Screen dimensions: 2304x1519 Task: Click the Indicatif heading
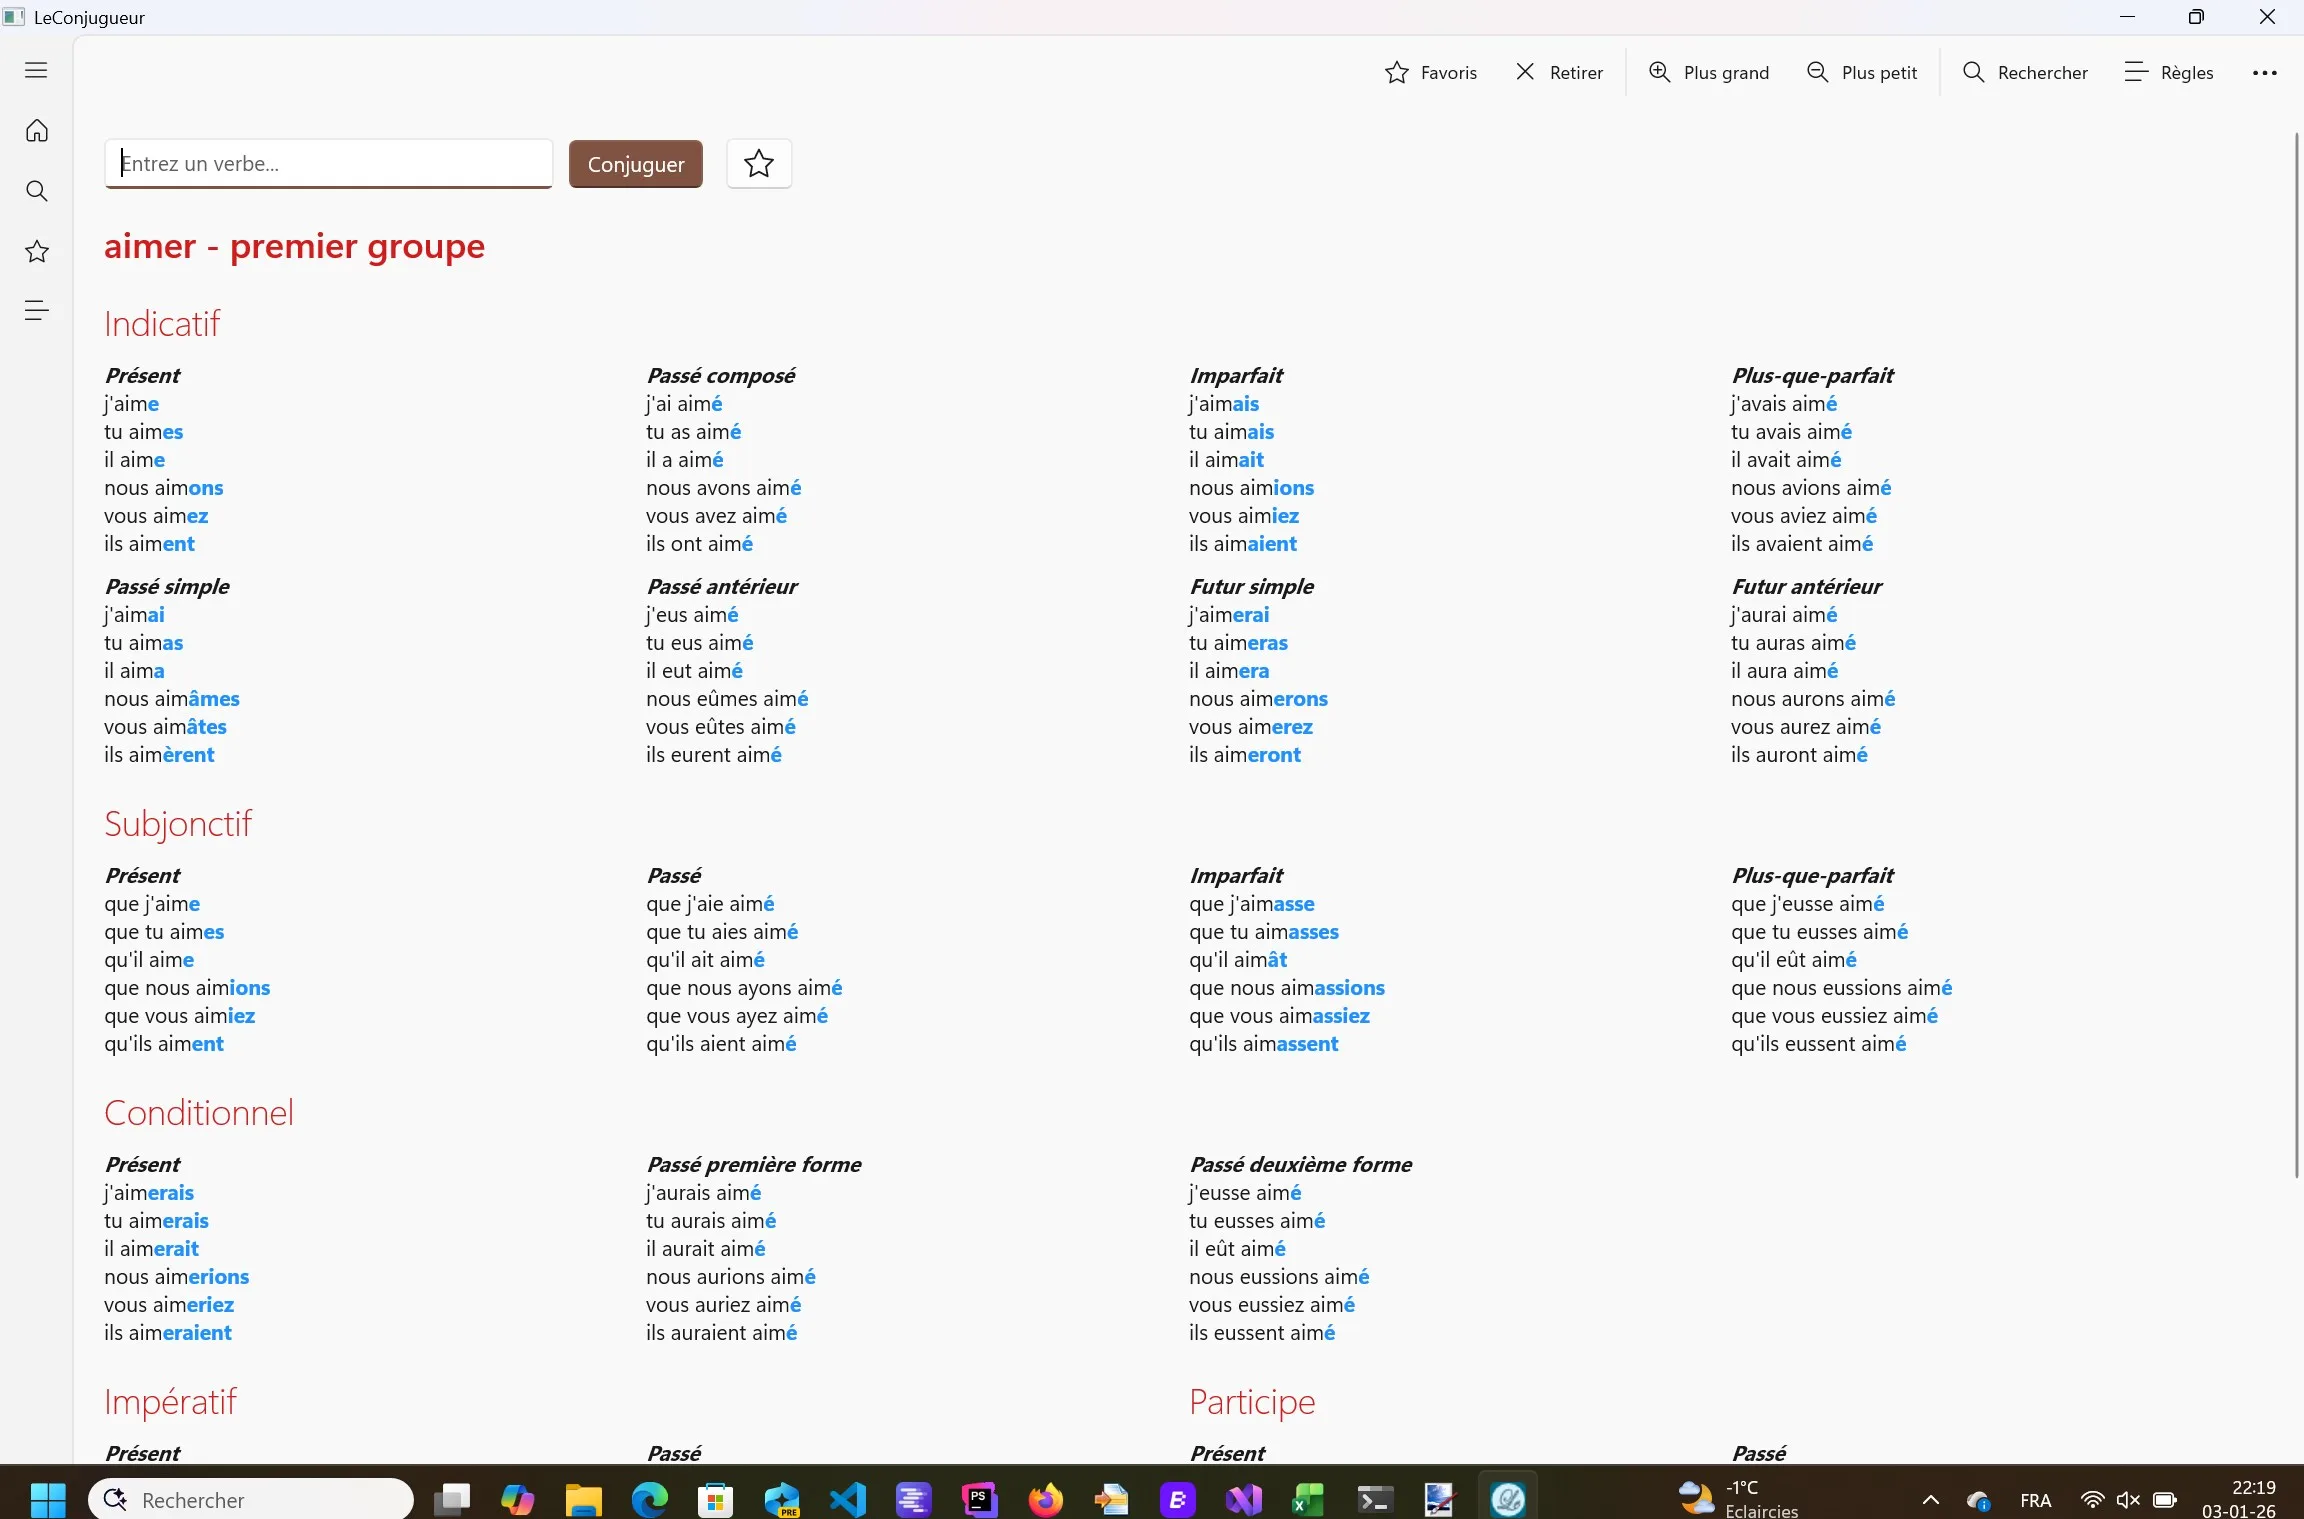[x=161, y=323]
